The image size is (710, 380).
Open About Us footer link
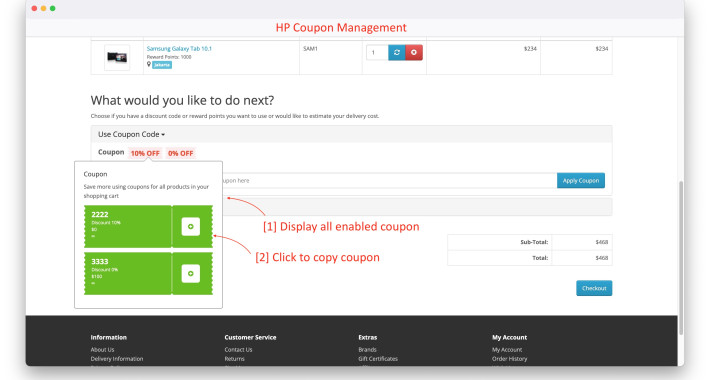coord(102,350)
